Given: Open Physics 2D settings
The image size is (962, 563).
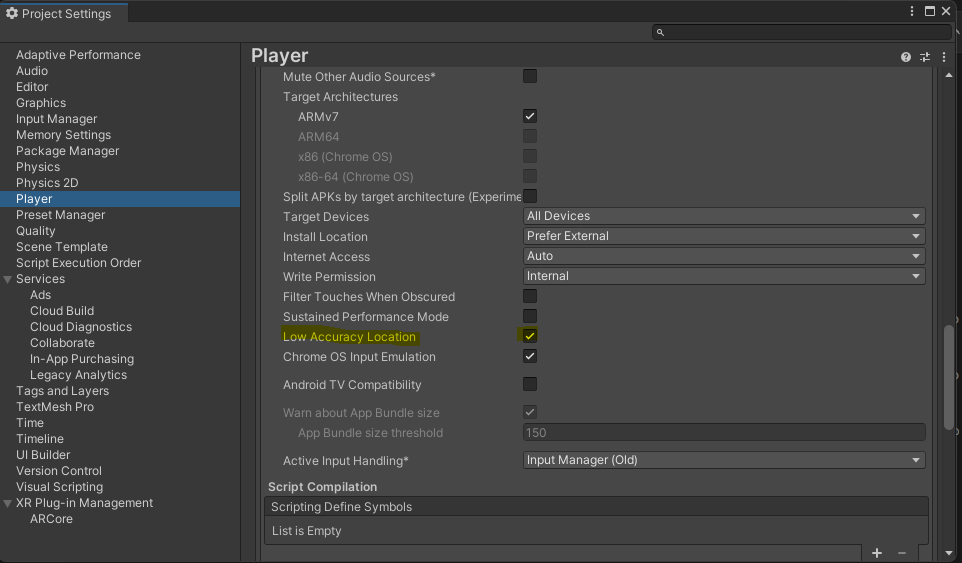Looking at the screenshot, I should (47, 183).
